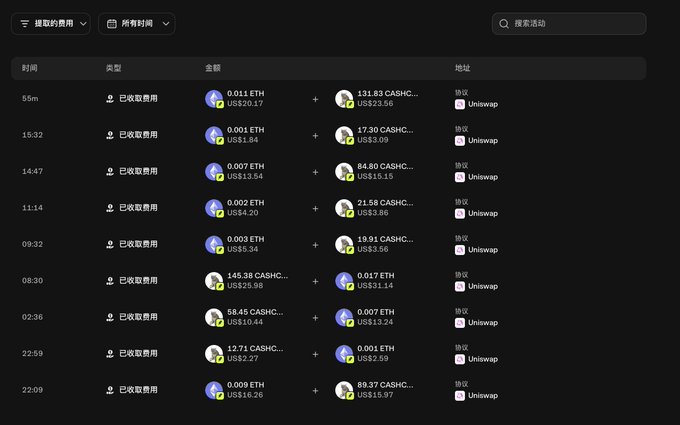Image resolution: width=680 pixels, height=425 pixels.
Task: Click the US$1.84 value
Action: click(242, 140)
